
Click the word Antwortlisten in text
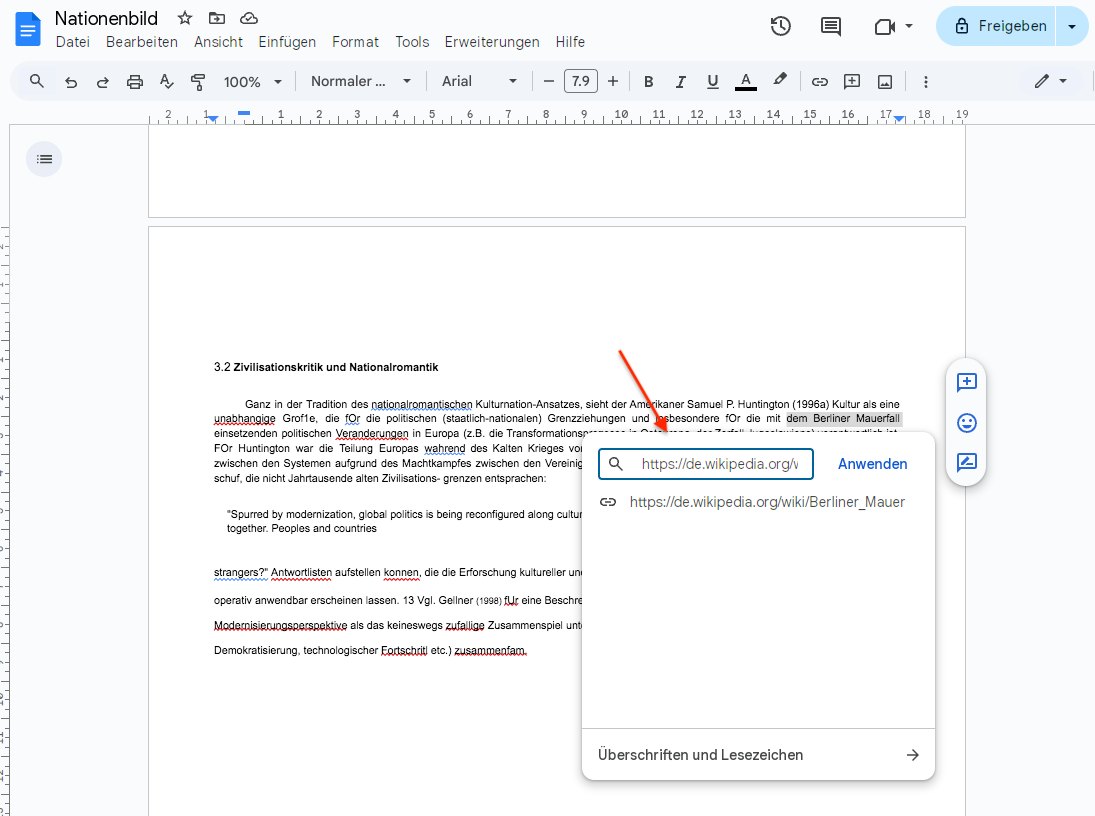click(x=301, y=572)
